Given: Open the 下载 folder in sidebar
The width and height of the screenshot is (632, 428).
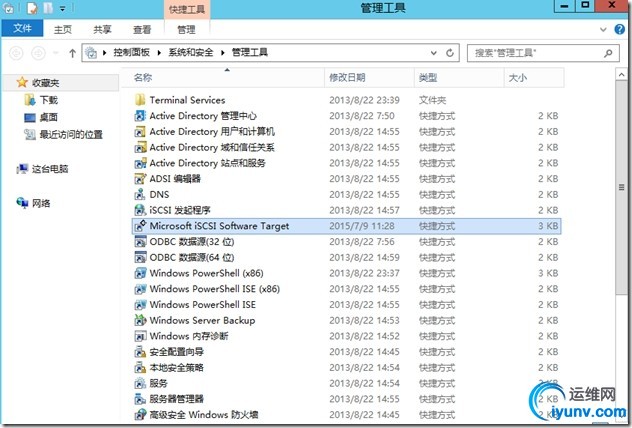Looking at the screenshot, I should pos(41,100).
